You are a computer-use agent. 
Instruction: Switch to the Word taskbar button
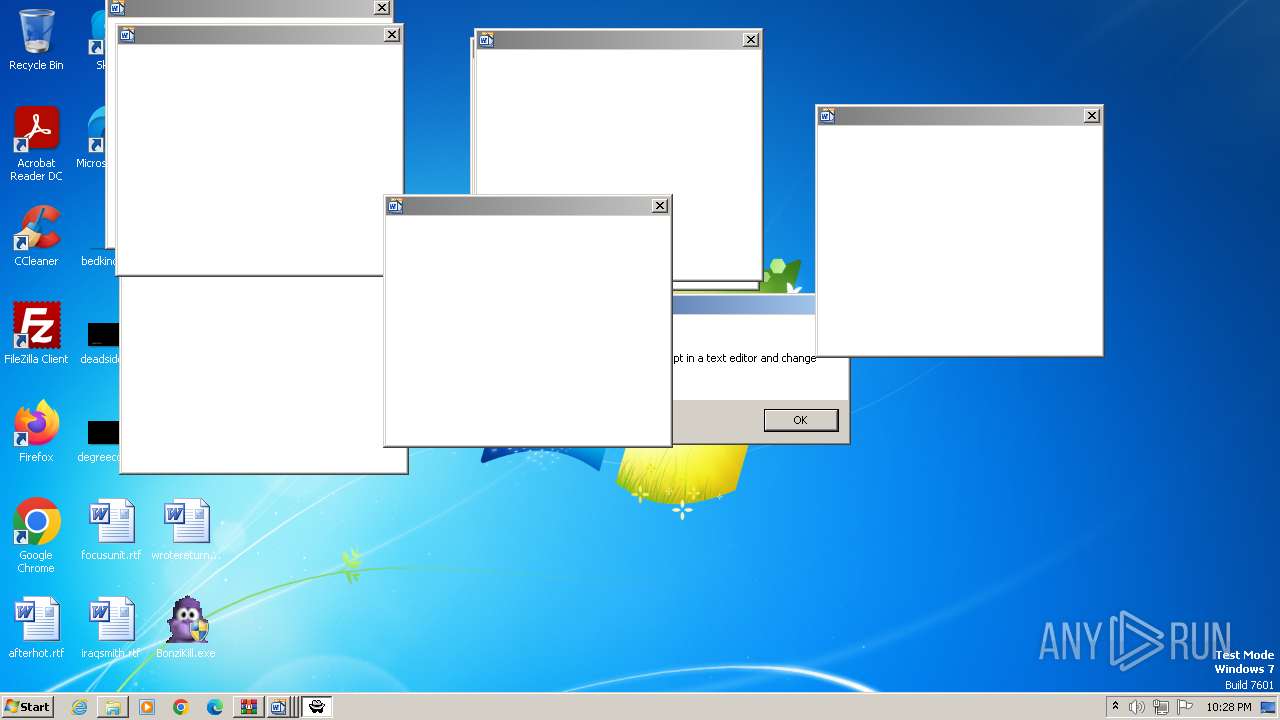click(x=279, y=707)
